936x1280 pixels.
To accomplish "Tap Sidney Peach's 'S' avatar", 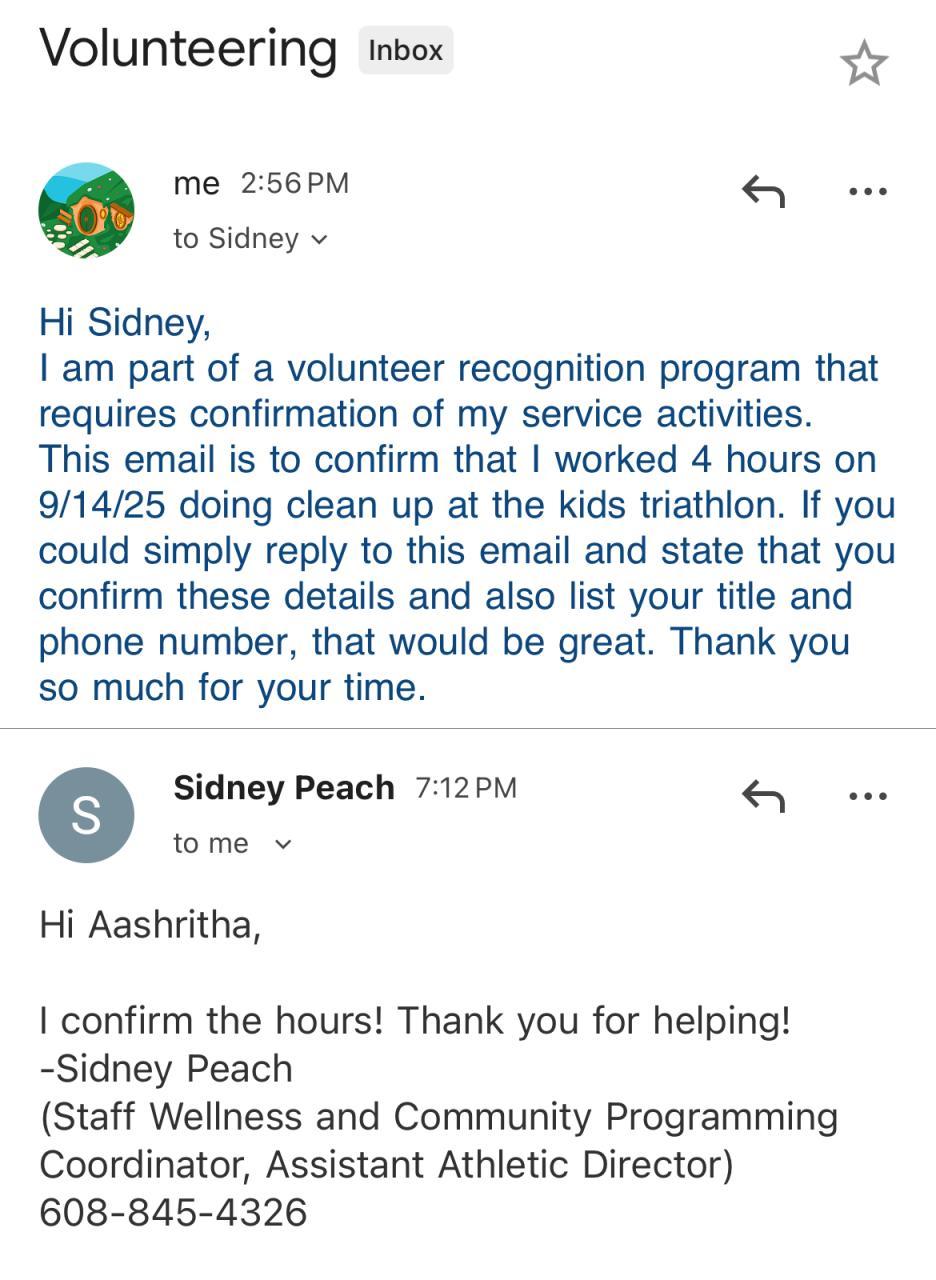I will pos(86,815).
